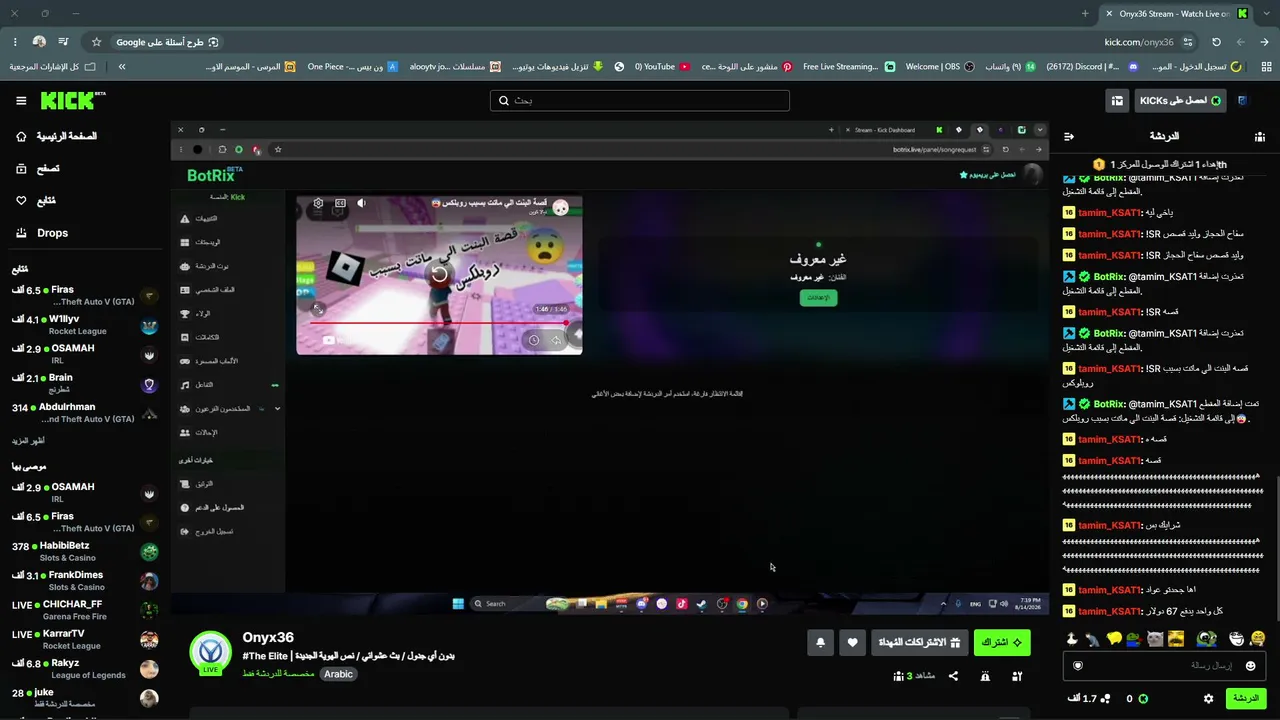This screenshot has height=720, width=1280.
Task: Pick the crying-laughing emote
Action: click(x=1258, y=639)
